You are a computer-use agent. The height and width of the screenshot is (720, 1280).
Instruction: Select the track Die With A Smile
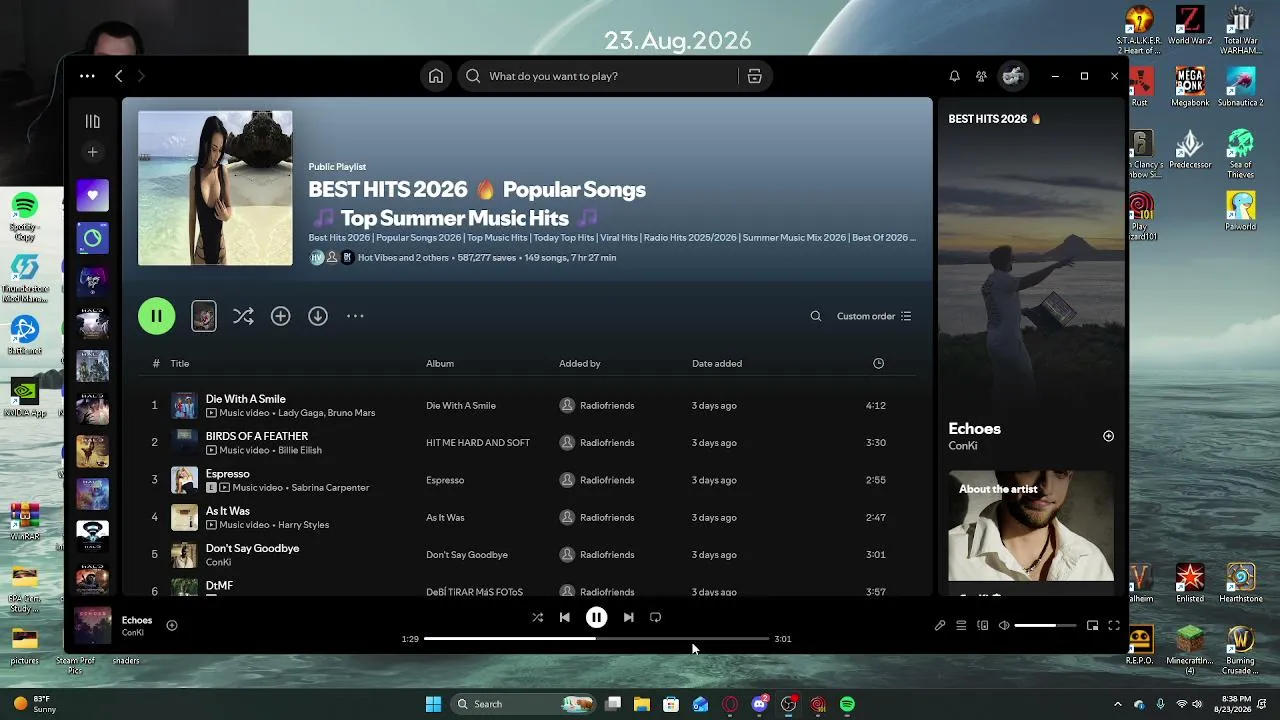tap(246, 399)
